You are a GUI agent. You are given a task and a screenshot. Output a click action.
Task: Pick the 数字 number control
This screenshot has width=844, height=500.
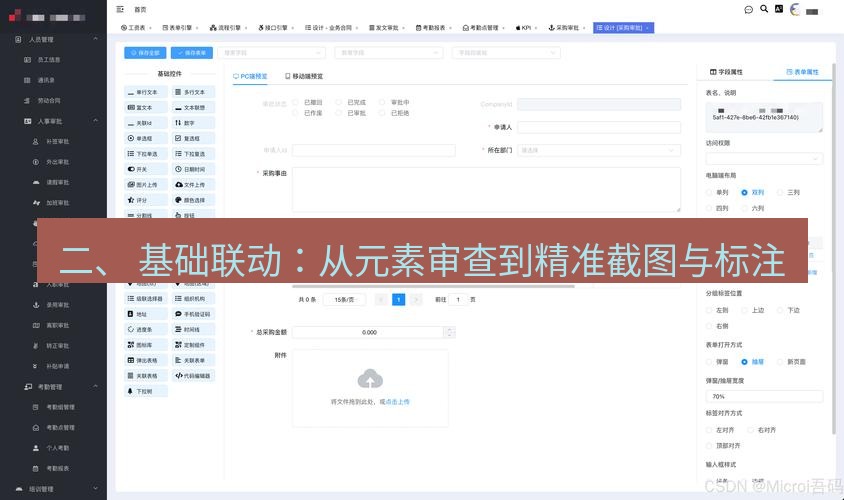point(193,123)
